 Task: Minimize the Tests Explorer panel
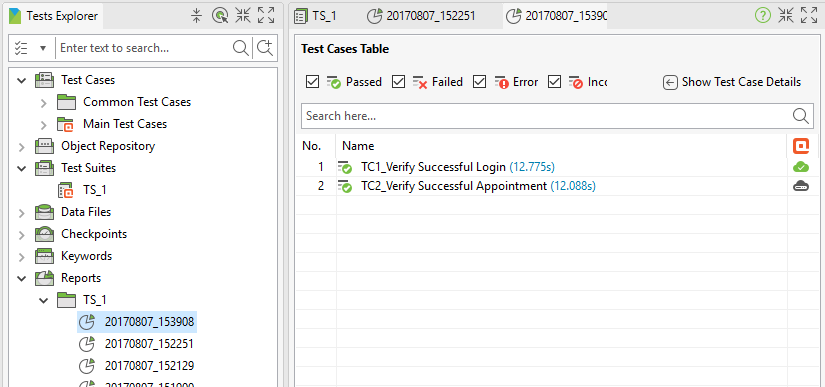pos(243,15)
